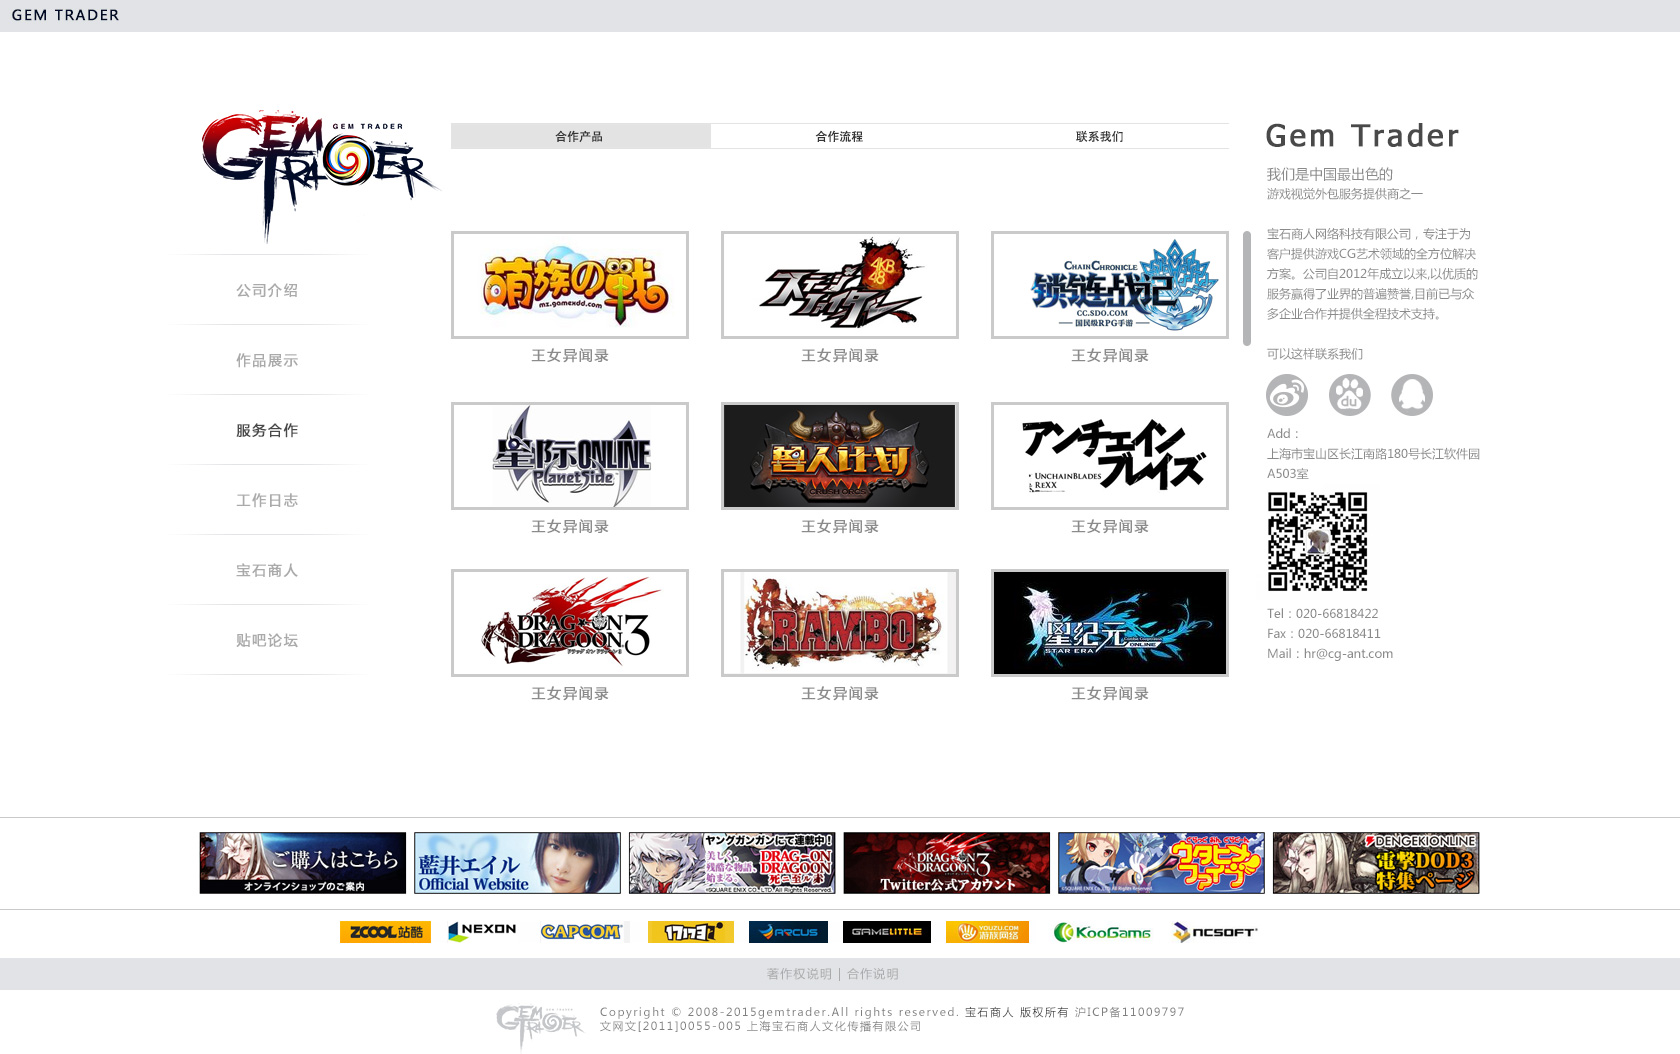Click the 文网文[2011]0055-005 license text
Image resolution: width=1680 pixels, height=1054 pixels.
pyautogui.click(x=671, y=1026)
